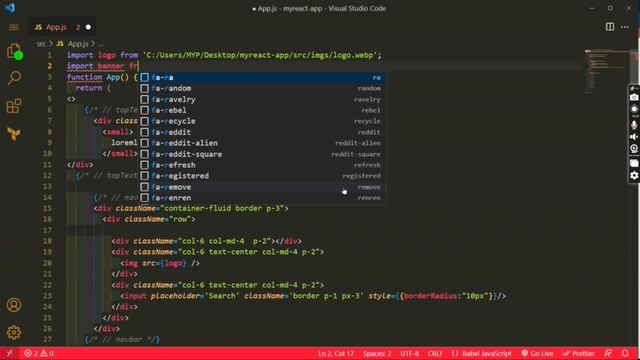The height and width of the screenshot is (360, 640).
Task: Close the unsaved App.js tab dot
Action: pyautogui.click(x=88, y=27)
